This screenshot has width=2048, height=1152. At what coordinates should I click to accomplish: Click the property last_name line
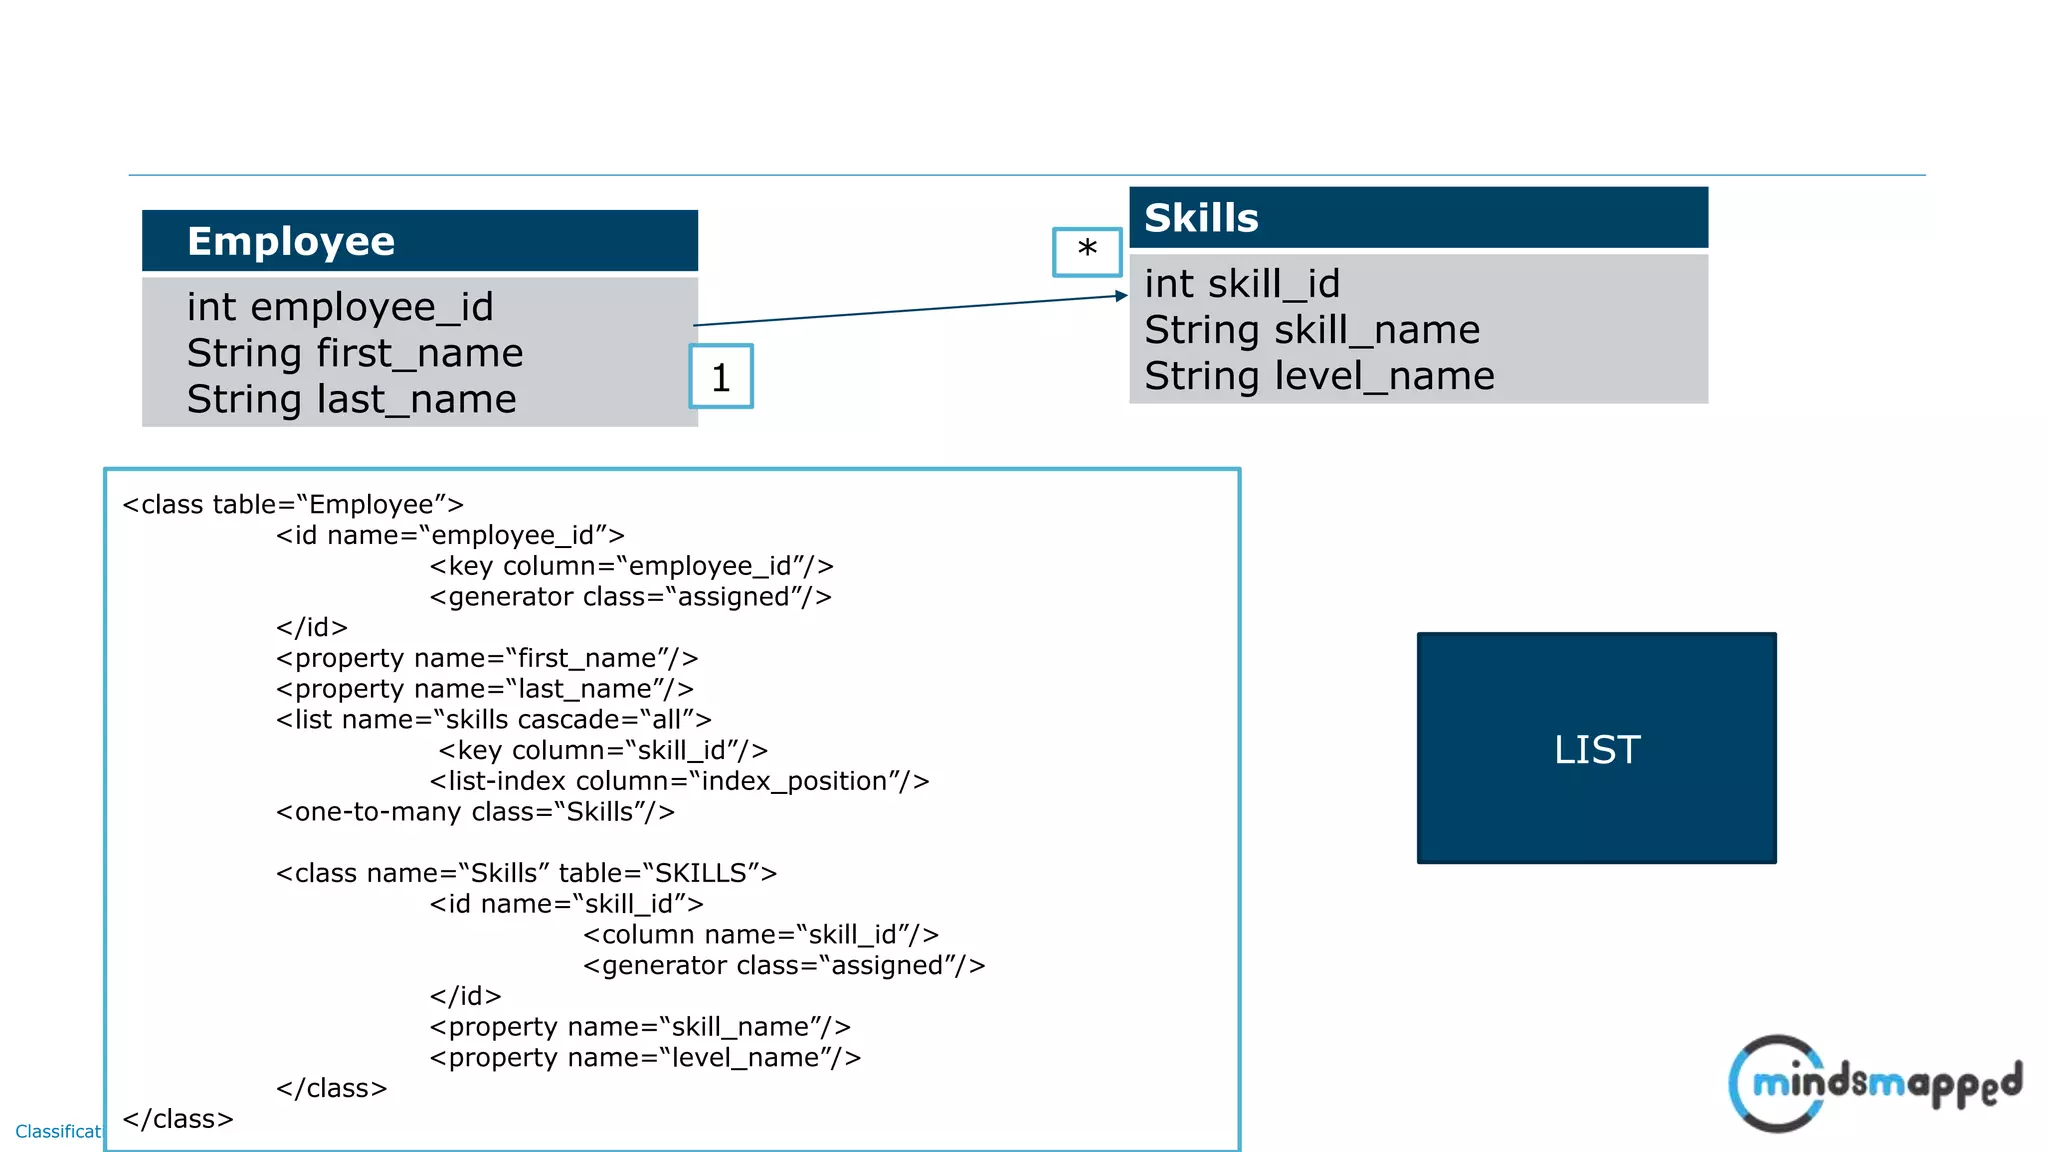(x=485, y=689)
